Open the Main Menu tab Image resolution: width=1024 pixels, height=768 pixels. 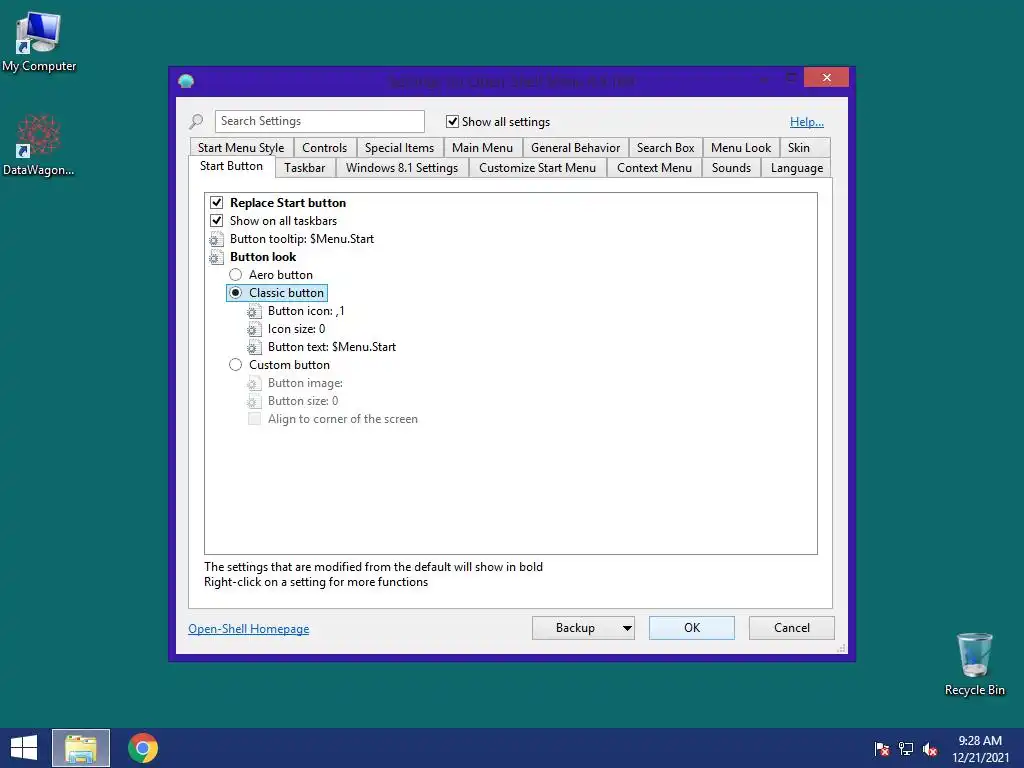pos(483,148)
